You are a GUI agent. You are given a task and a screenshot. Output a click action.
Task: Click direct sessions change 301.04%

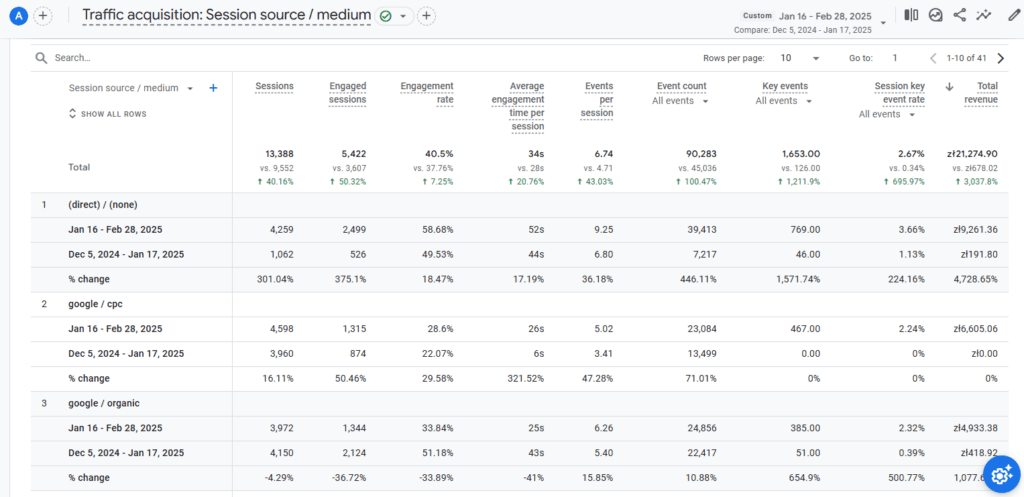276,280
